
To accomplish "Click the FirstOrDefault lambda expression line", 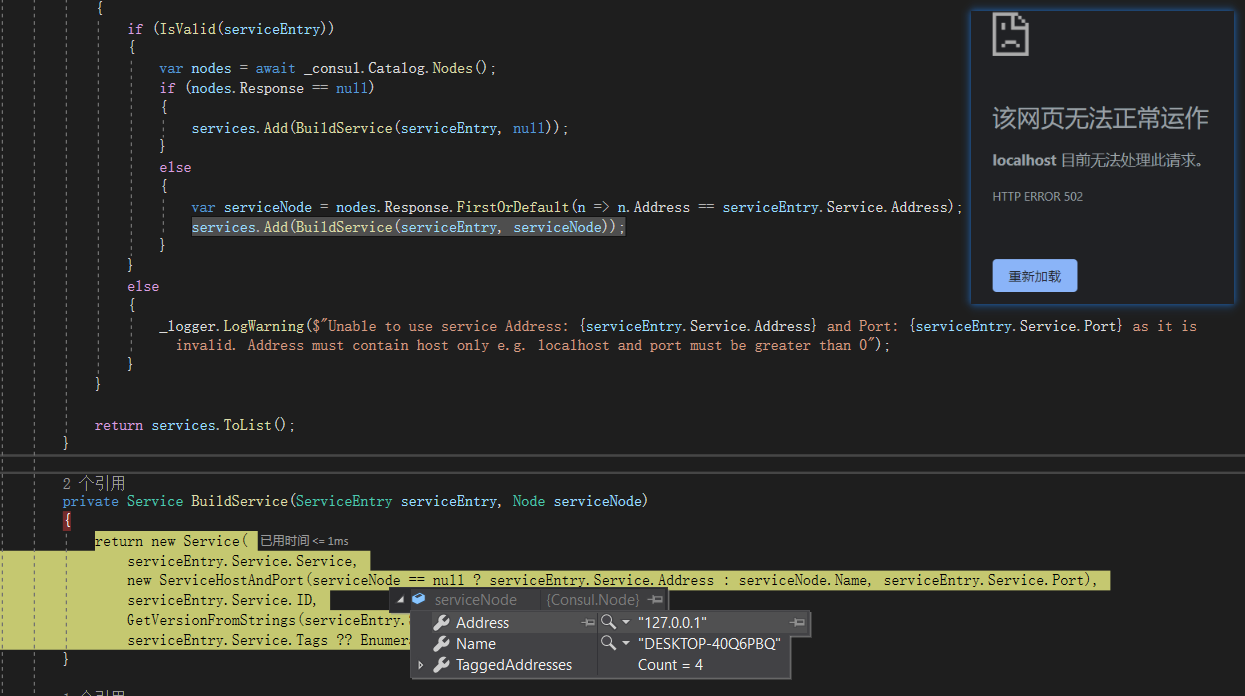I will (x=577, y=207).
